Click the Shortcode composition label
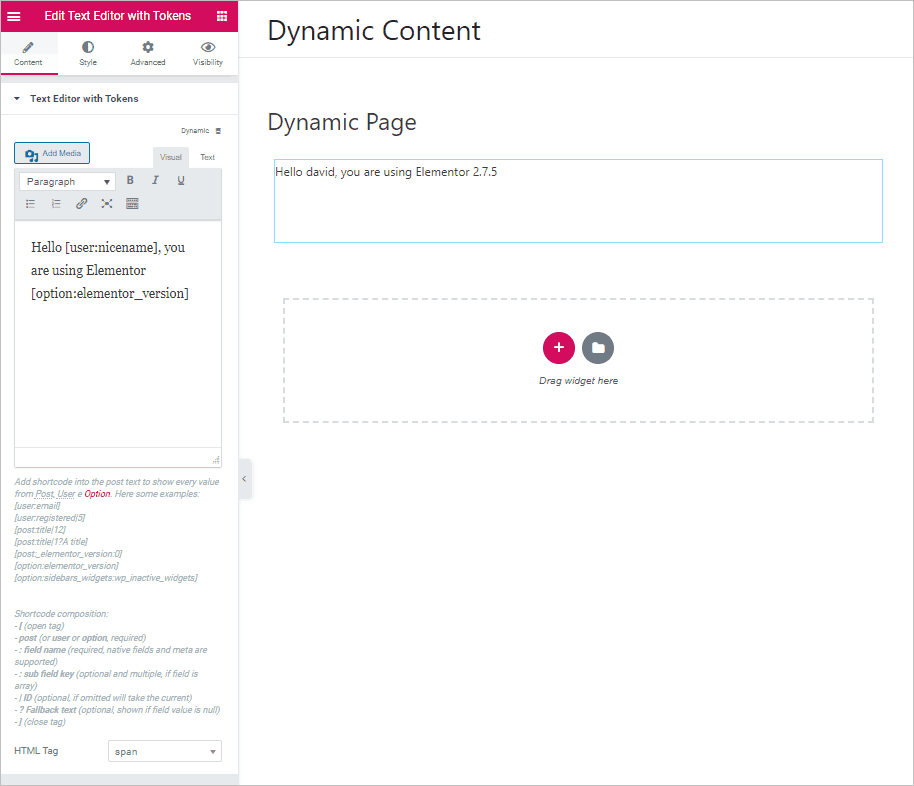914x786 pixels. 61,614
